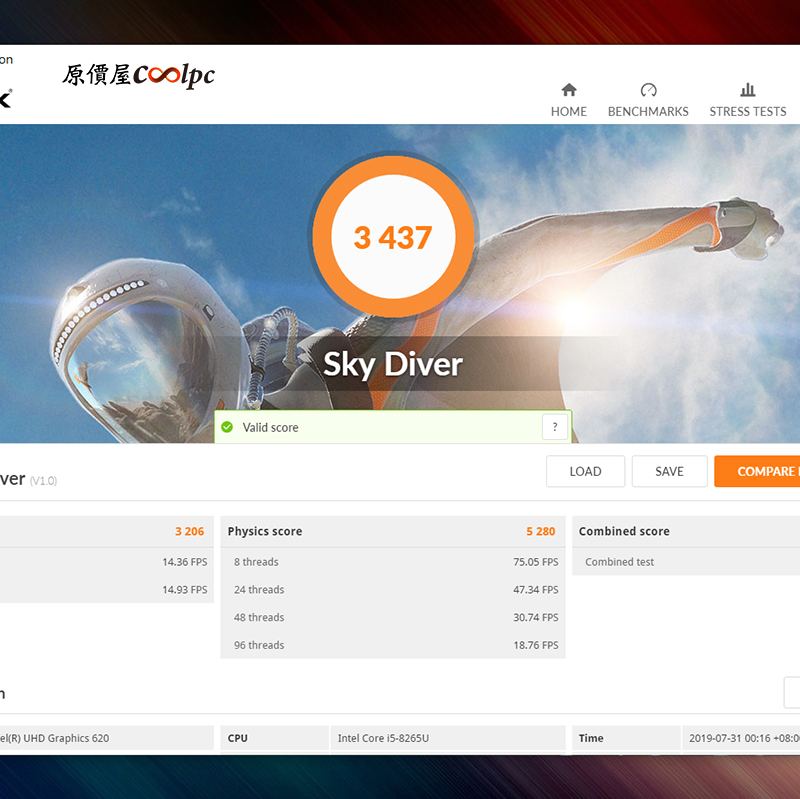Image resolution: width=800 pixels, height=799 pixels.
Task: Click the LOAD button
Action: (585, 471)
